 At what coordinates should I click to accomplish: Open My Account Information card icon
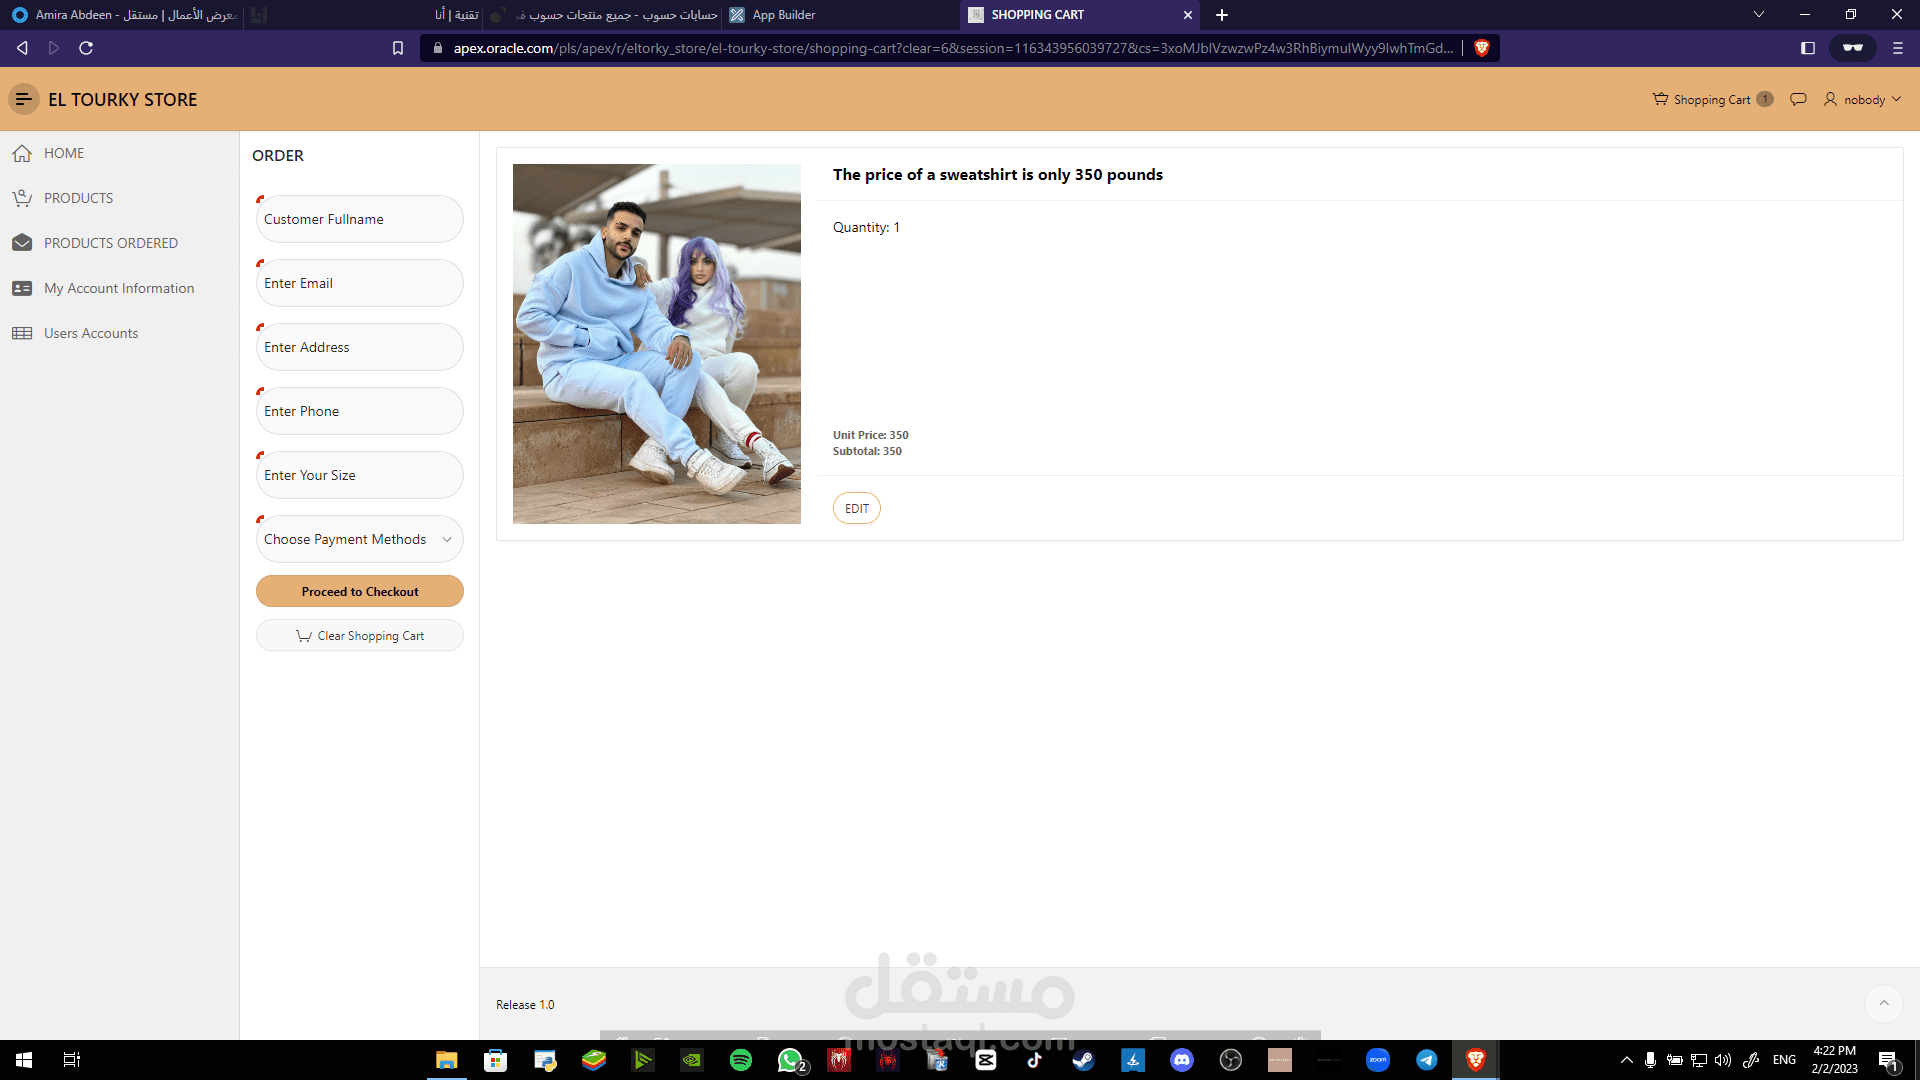point(22,287)
